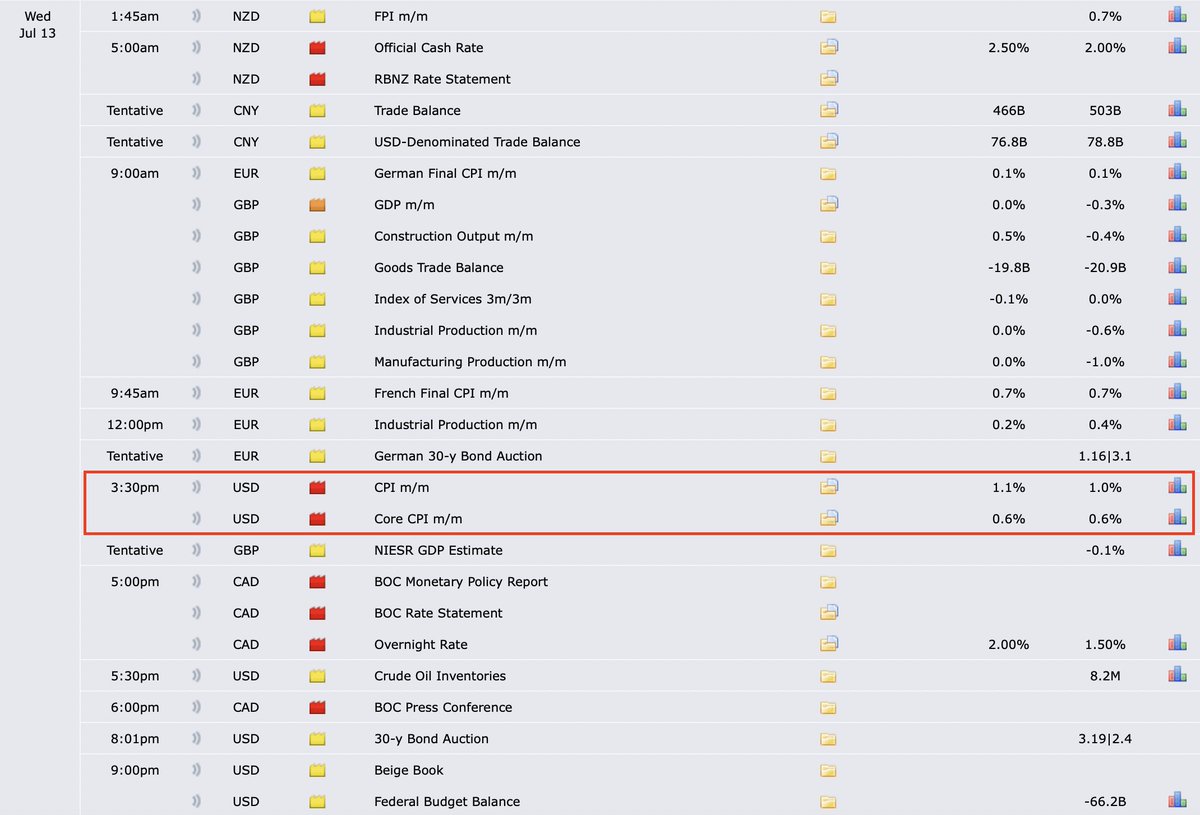Expand detail folder for Core CPI m/m
The height and width of the screenshot is (815, 1200).
pyautogui.click(x=829, y=518)
